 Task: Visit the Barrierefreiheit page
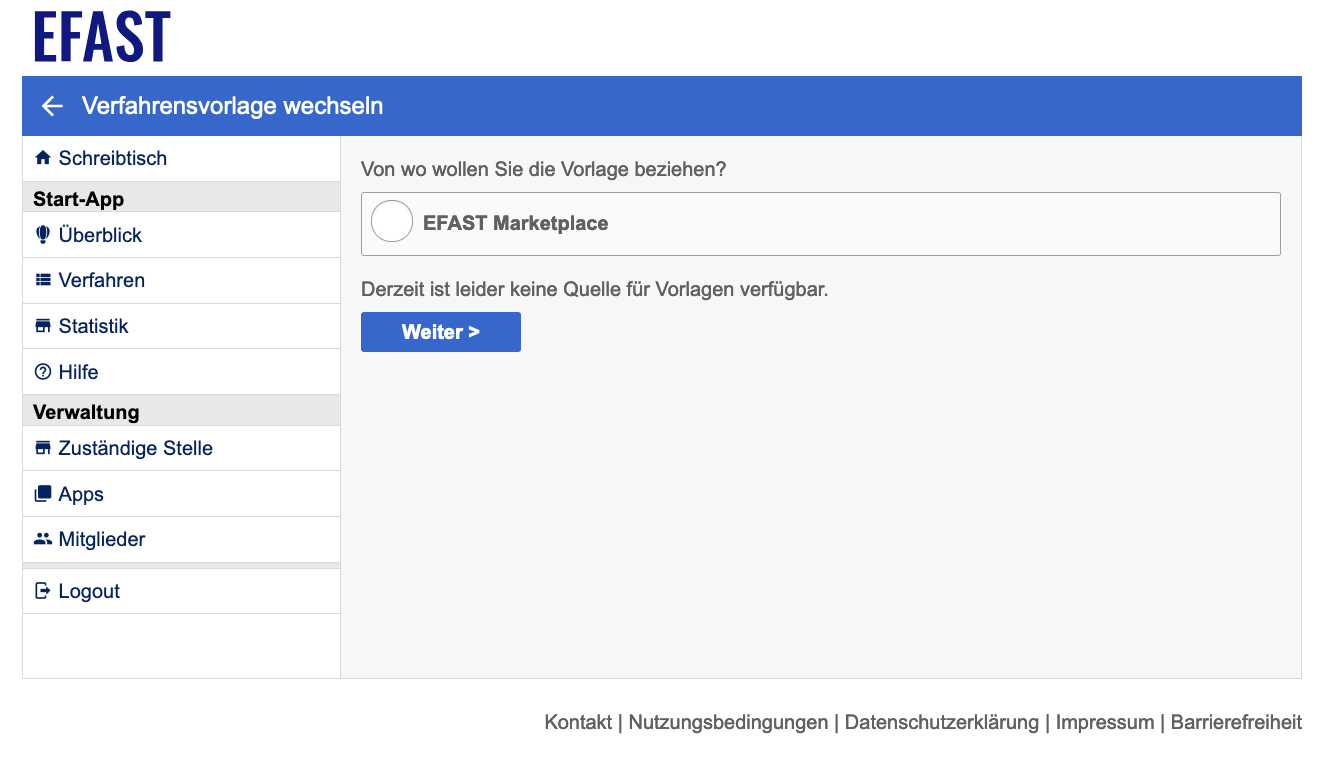(x=1235, y=721)
